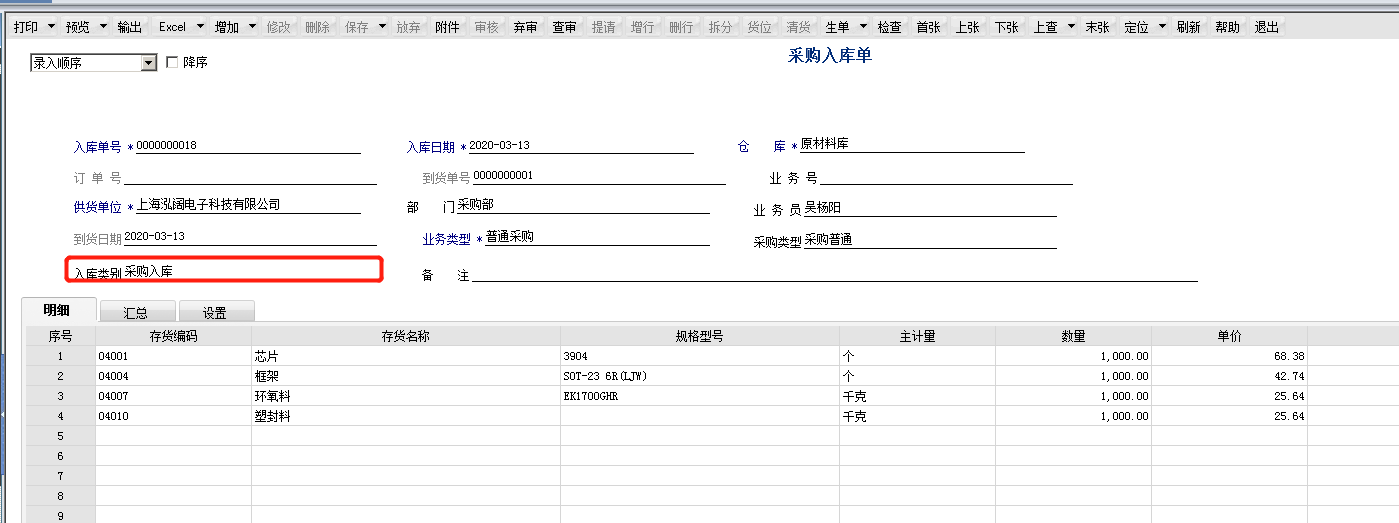
Task: Click the 生单 toolbar button
Action: click(x=837, y=28)
